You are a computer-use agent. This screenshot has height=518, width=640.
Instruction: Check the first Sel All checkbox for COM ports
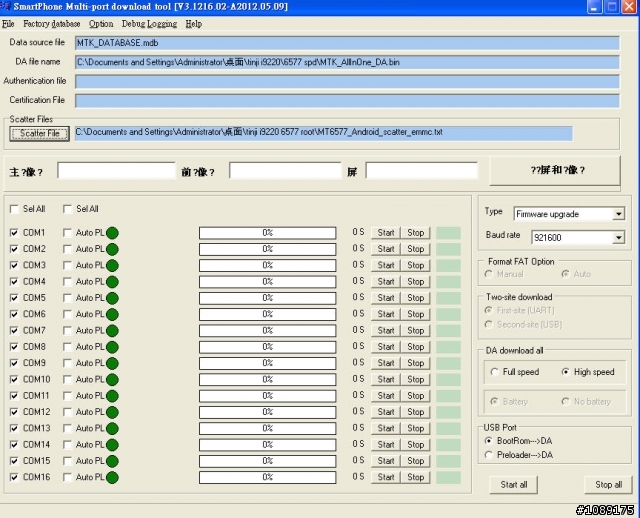click(14, 209)
